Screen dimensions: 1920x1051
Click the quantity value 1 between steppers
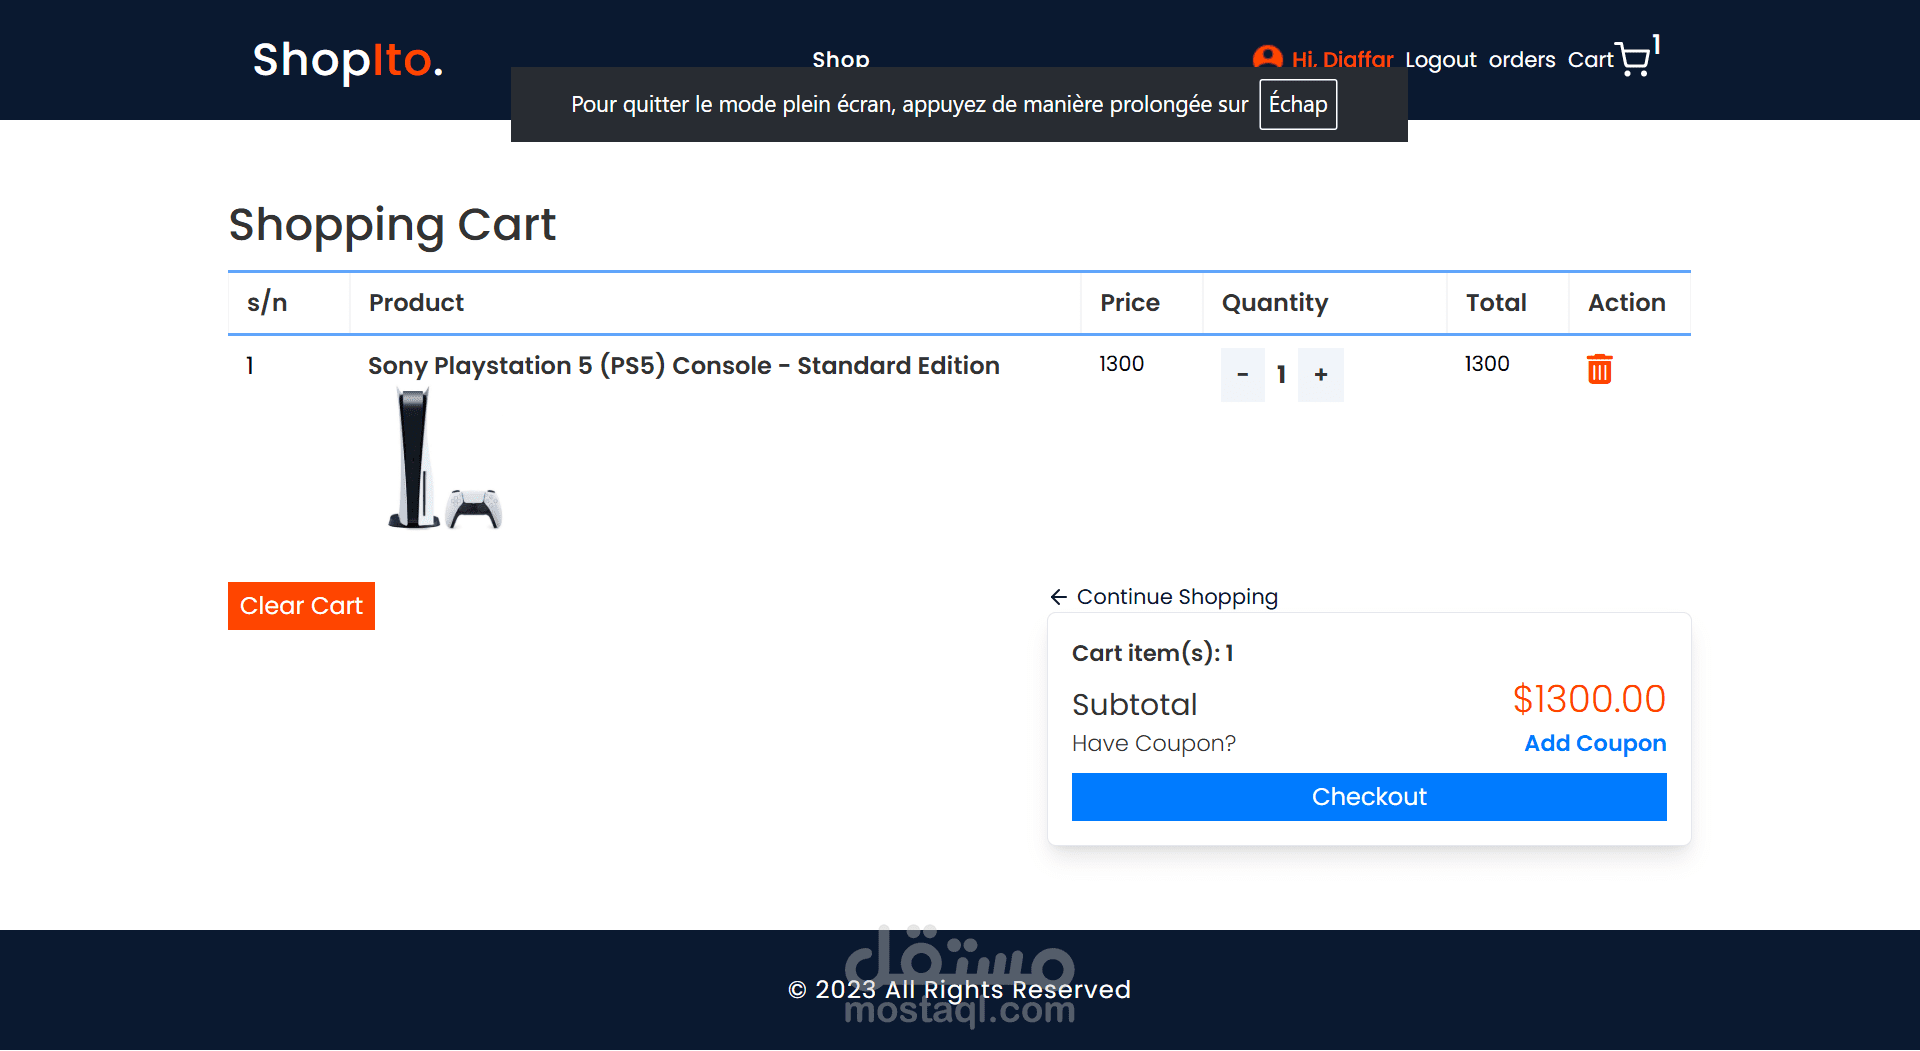click(x=1281, y=375)
